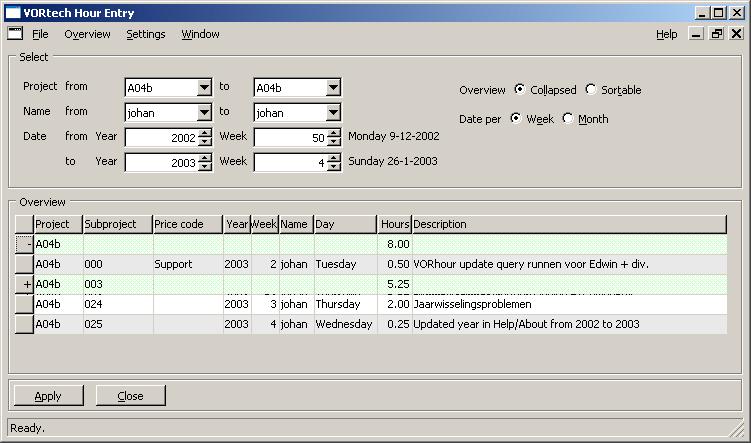Viewport: 751px width, 443px height.
Task: Open the Project to dropdown
Action: (333, 88)
